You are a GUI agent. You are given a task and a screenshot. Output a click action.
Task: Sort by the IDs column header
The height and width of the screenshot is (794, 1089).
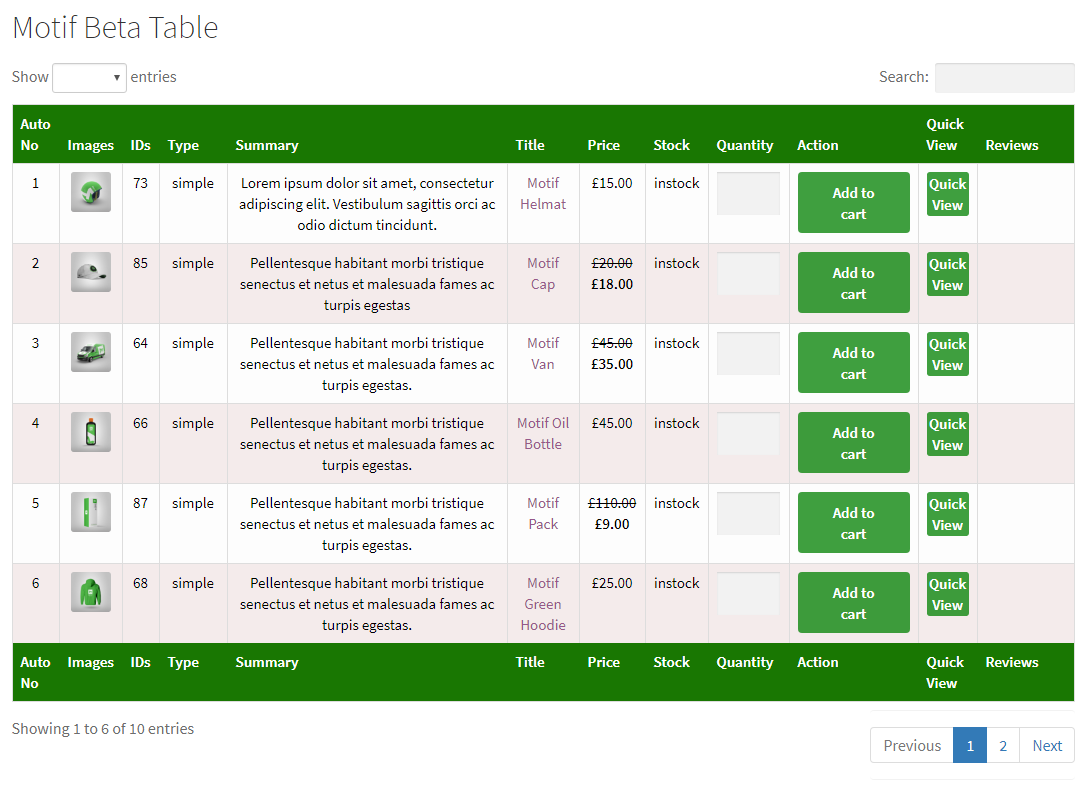140,145
